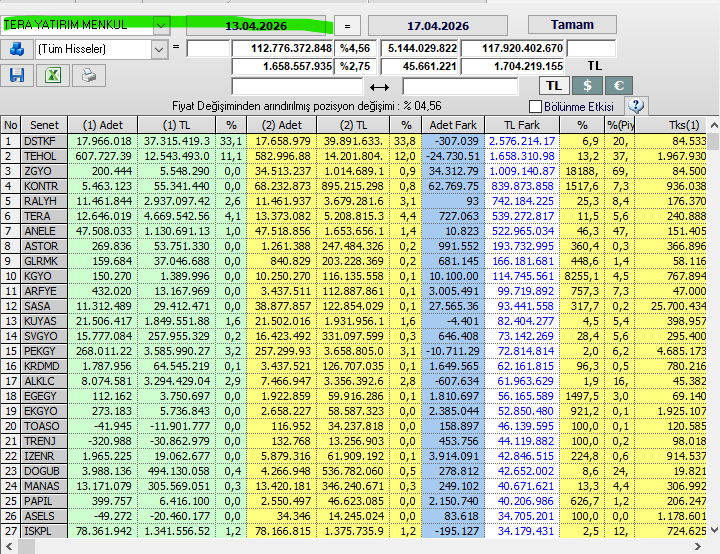Select the ISKPL row
Image resolution: width=720 pixels, height=554 pixels.
tap(353, 531)
